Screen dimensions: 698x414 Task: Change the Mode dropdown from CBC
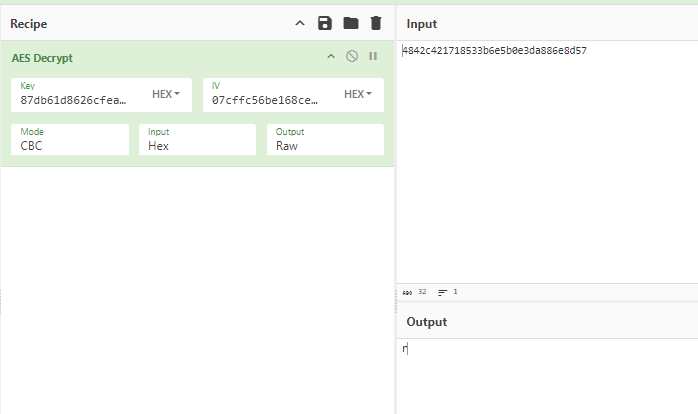click(70, 140)
